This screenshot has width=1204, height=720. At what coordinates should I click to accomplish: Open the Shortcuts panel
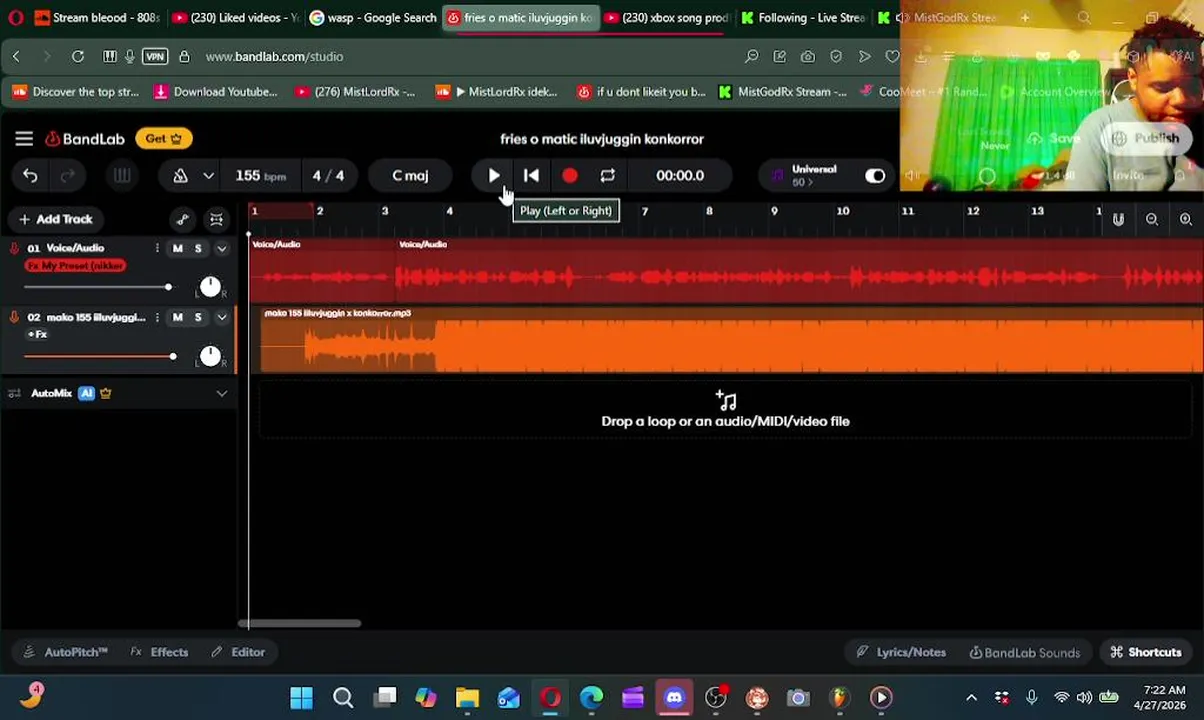pos(1145,652)
